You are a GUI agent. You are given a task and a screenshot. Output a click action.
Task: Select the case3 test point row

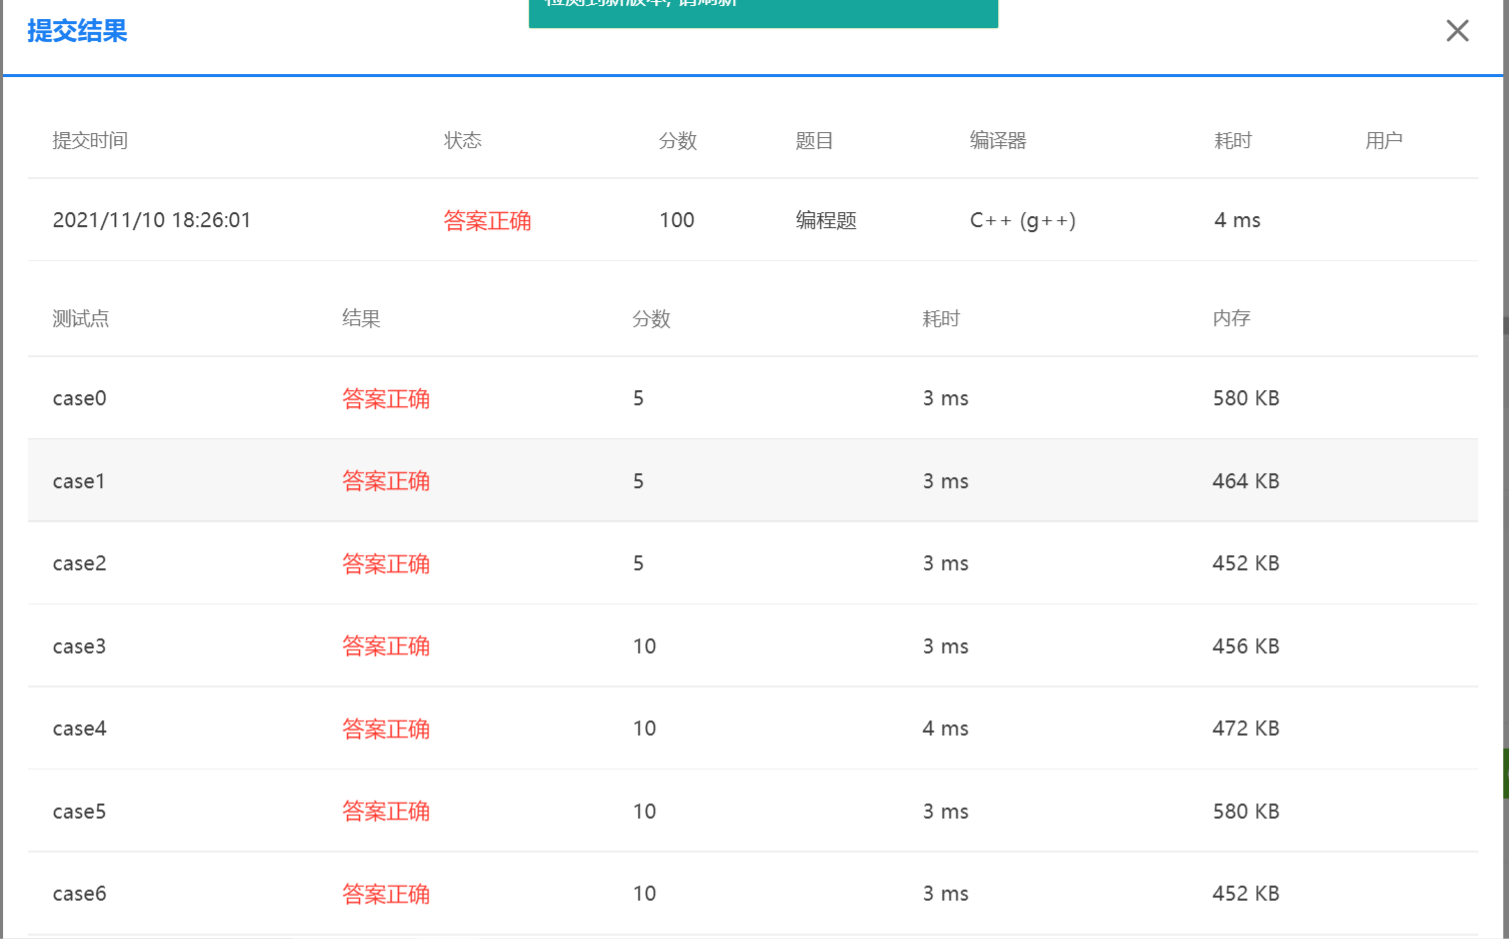(79, 646)
